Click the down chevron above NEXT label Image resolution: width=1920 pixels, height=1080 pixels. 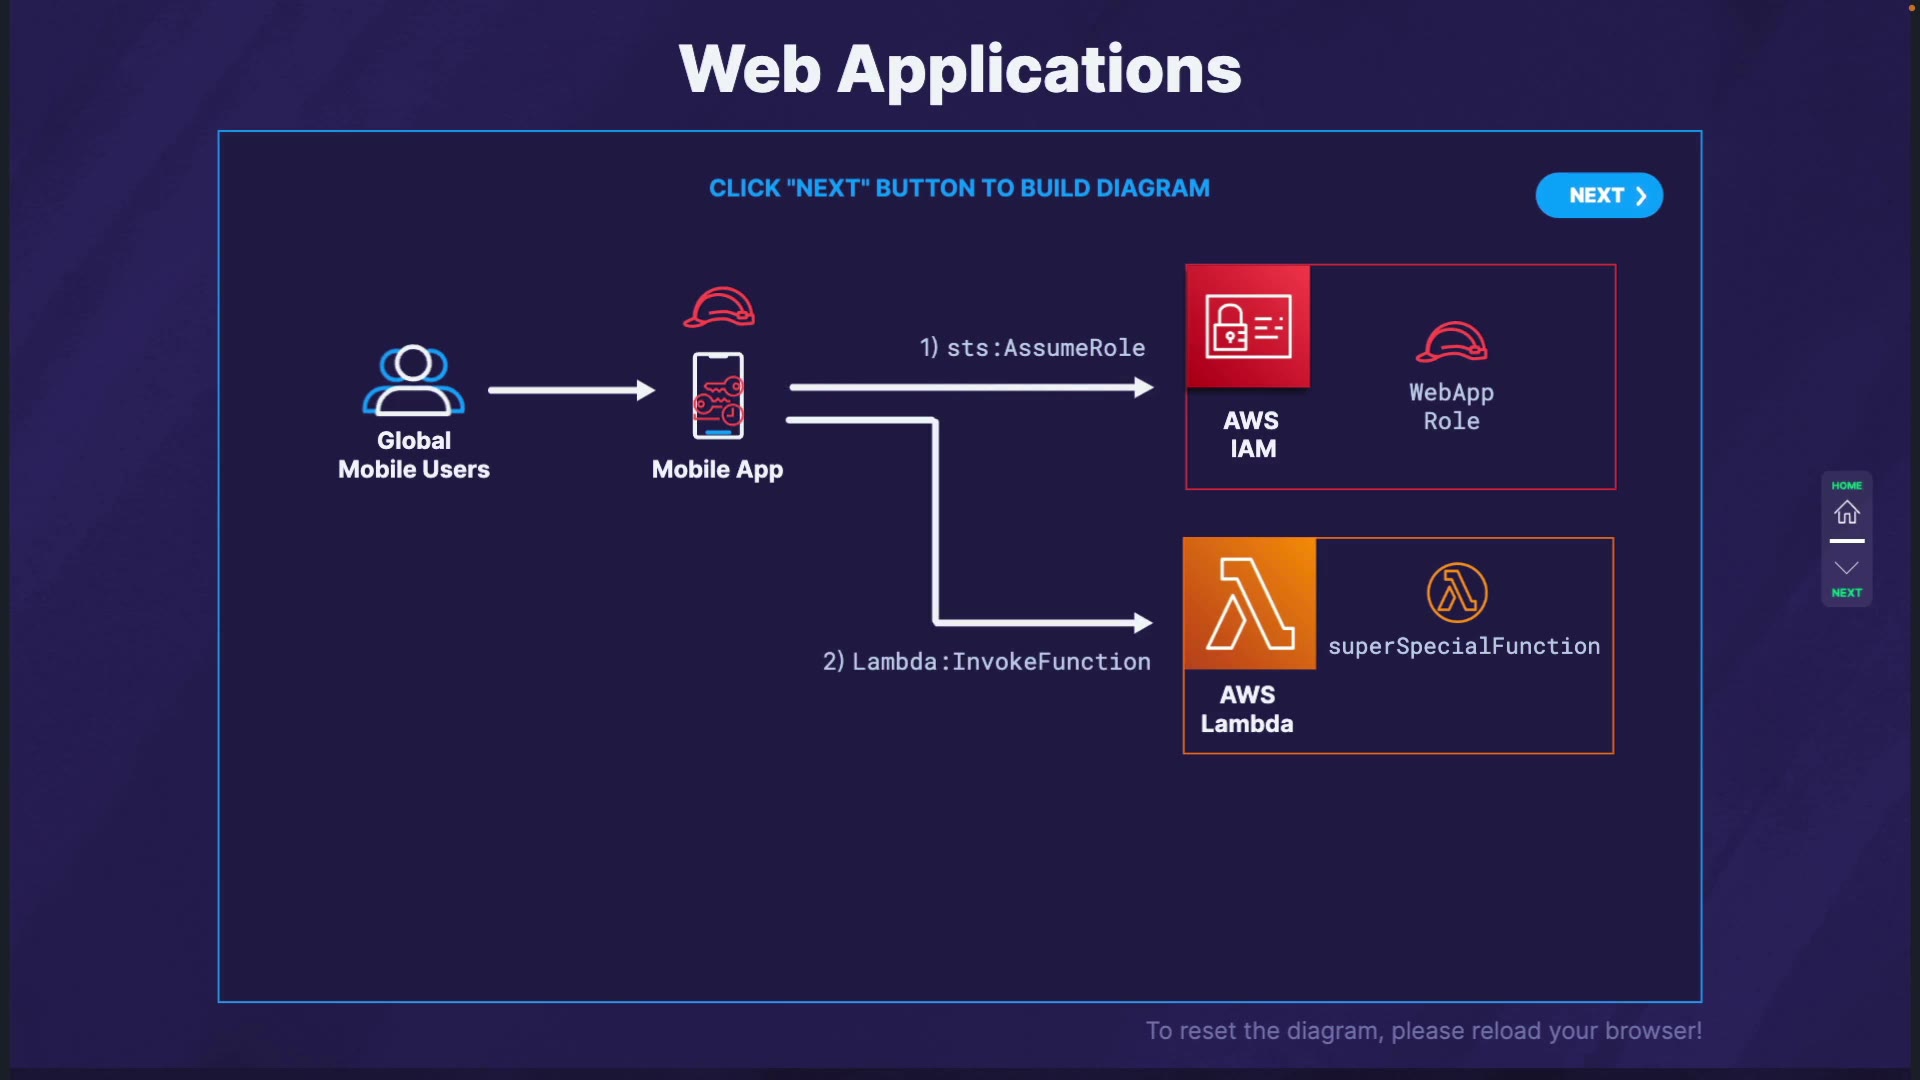(1846, 567)
